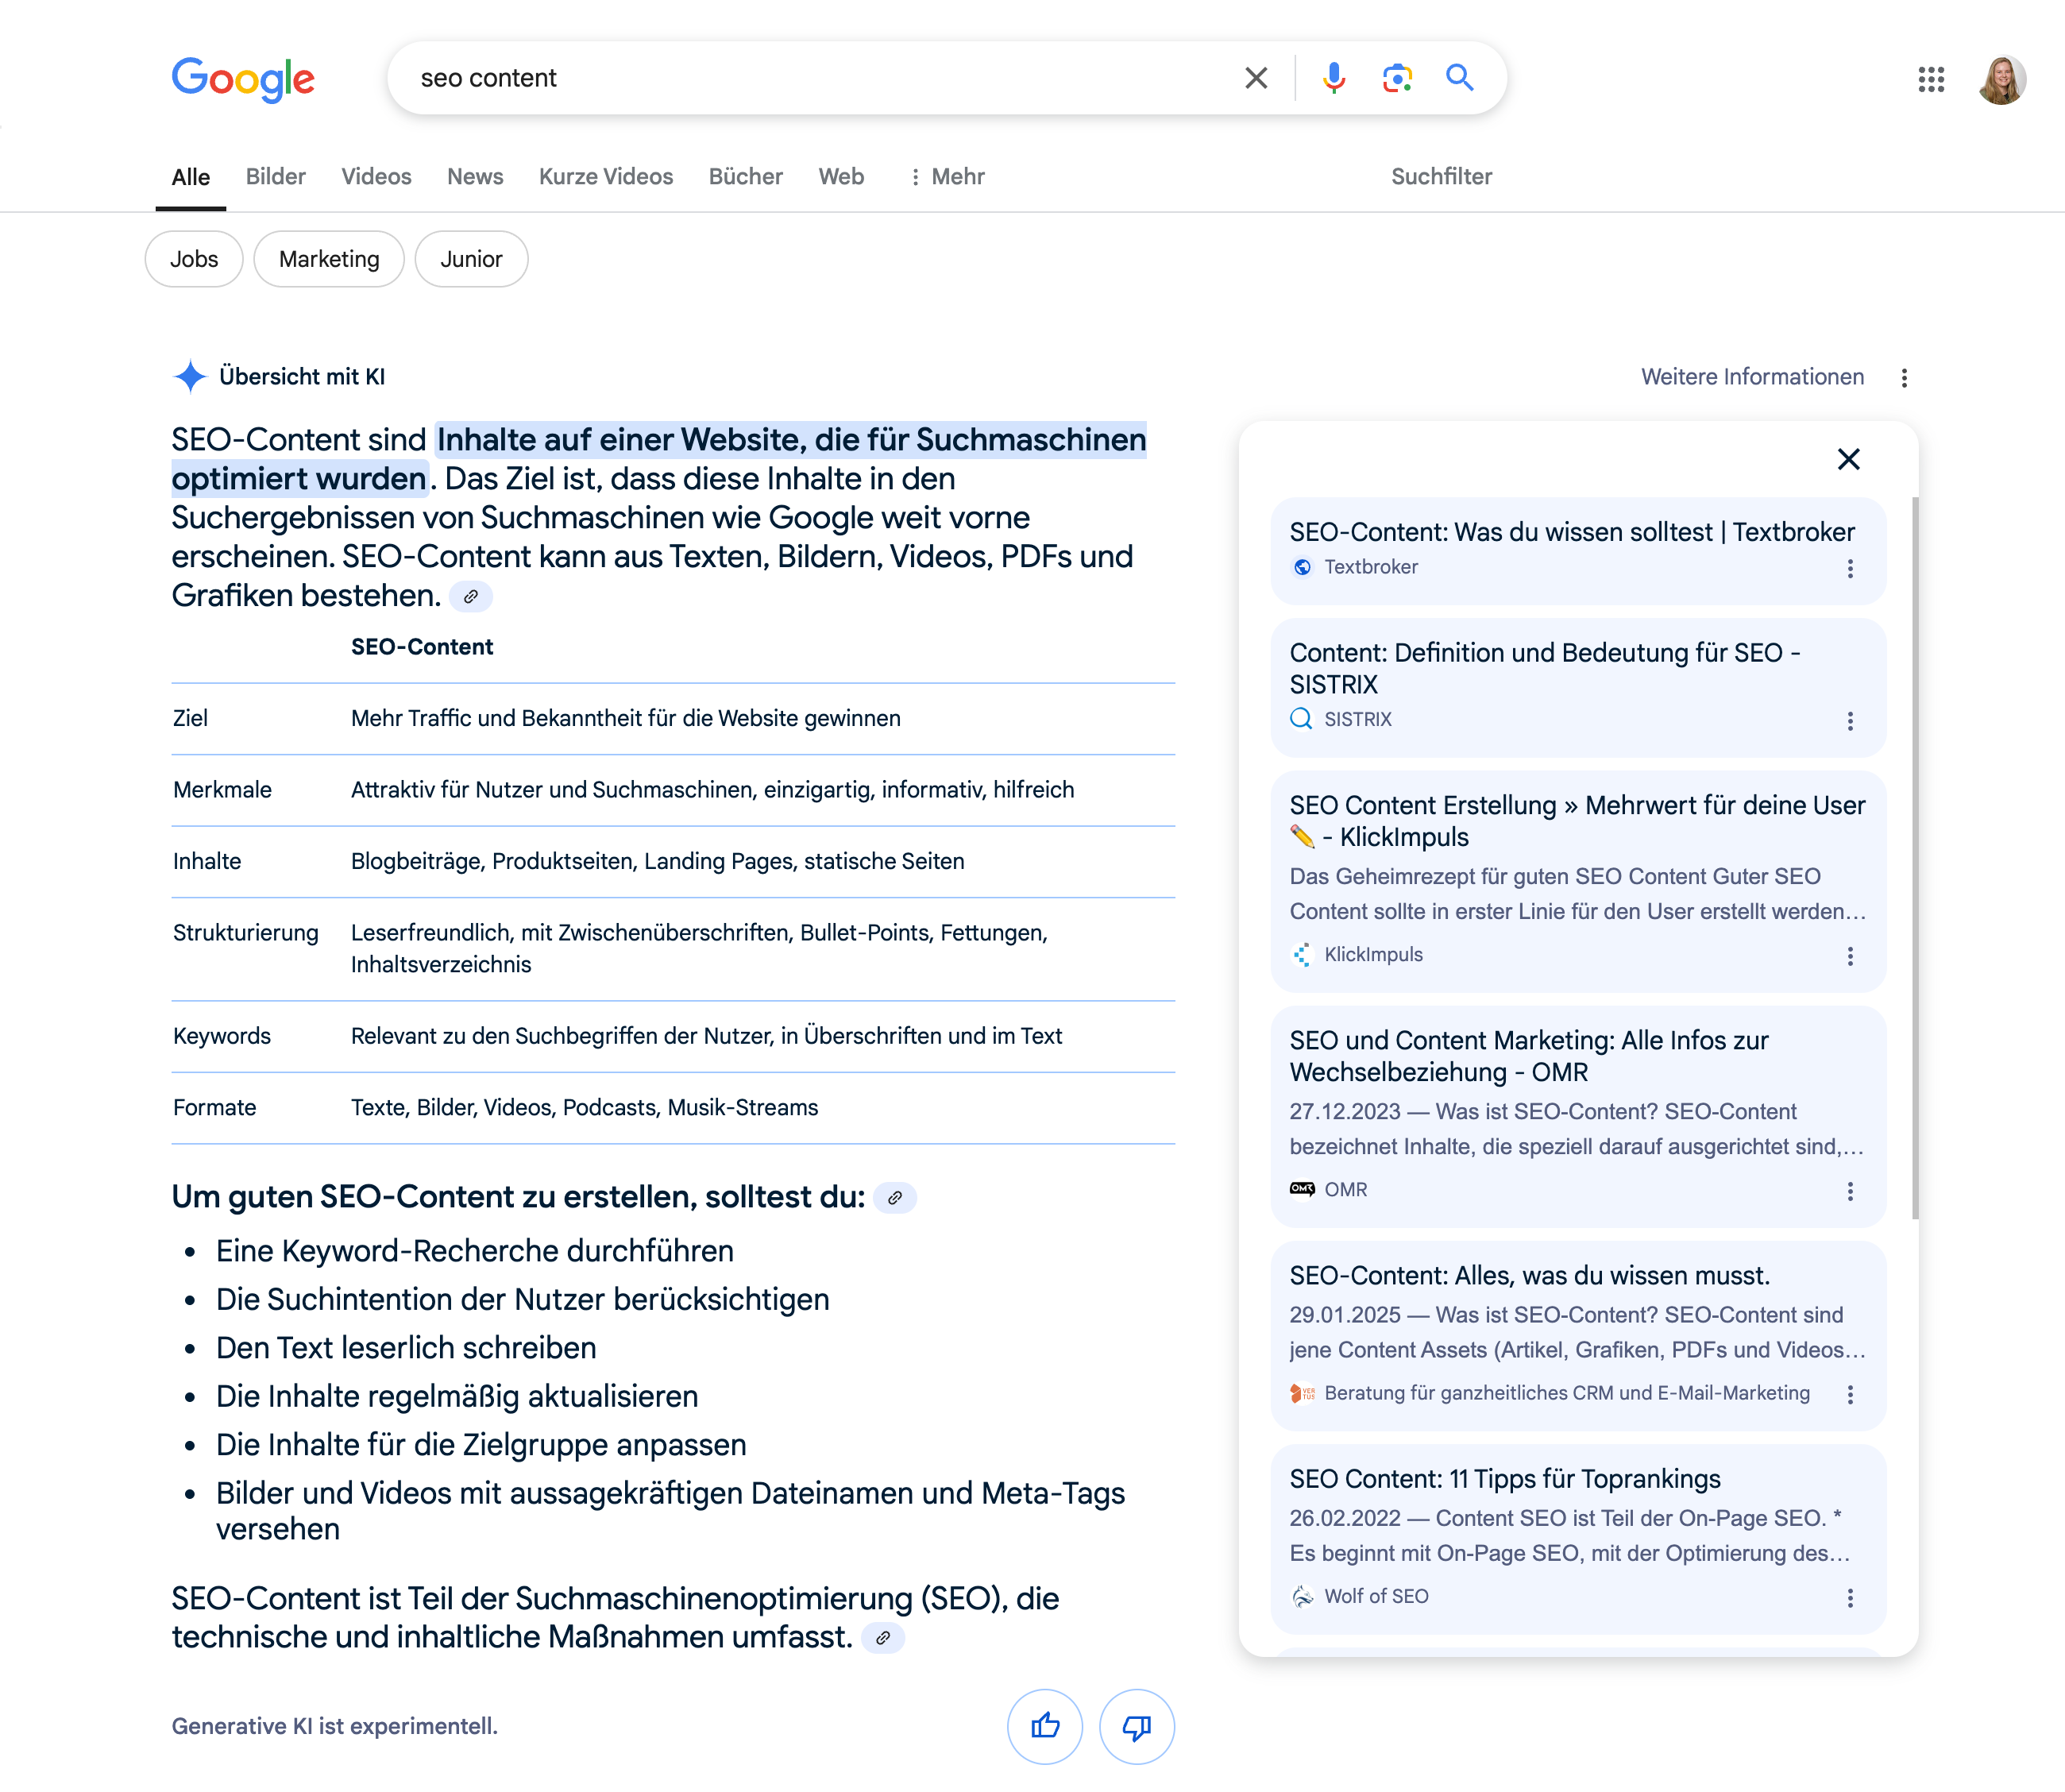Expand the Mehr tab menu
The width and height of the screenshot is (2065, 1792).
(x=947, y=177)
